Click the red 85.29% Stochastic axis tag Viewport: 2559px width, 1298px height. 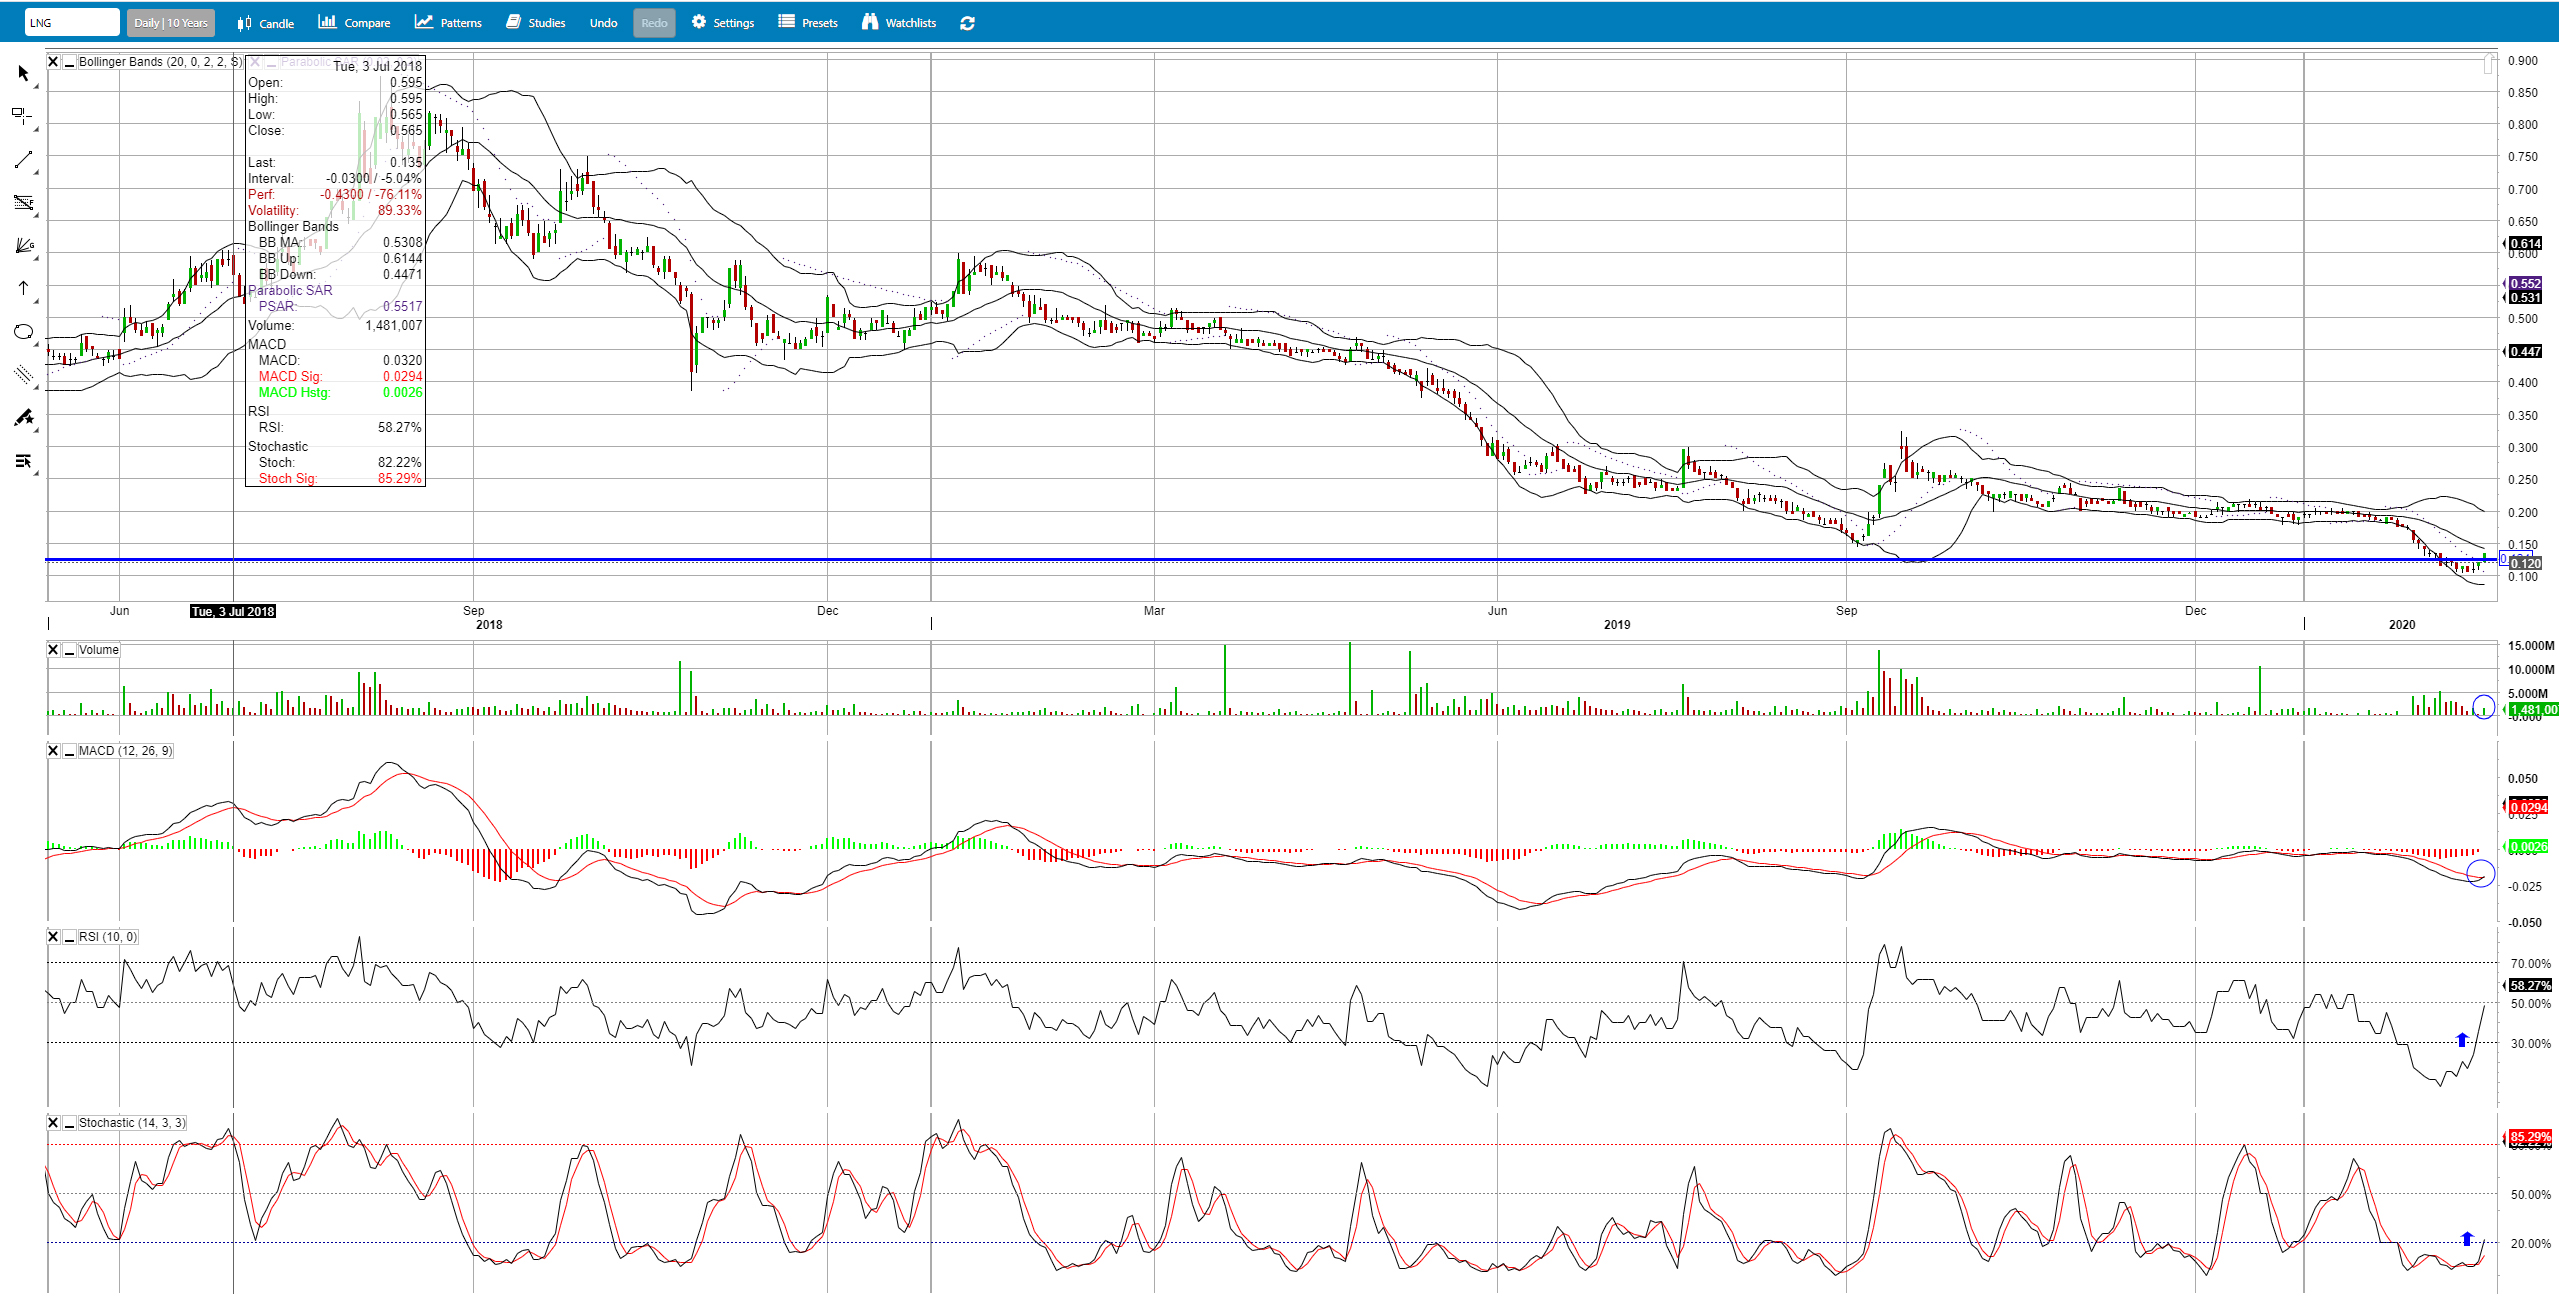(x=2530, y=1138)
